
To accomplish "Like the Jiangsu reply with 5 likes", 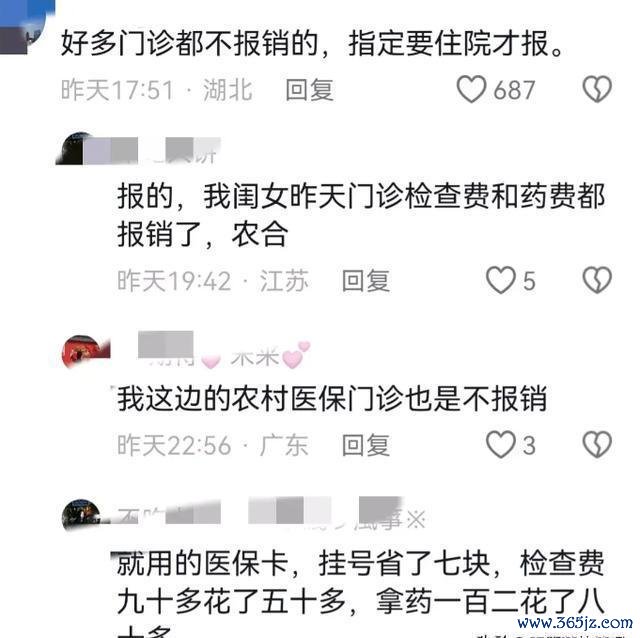I will pyautogui.click(x=500, y=280).
